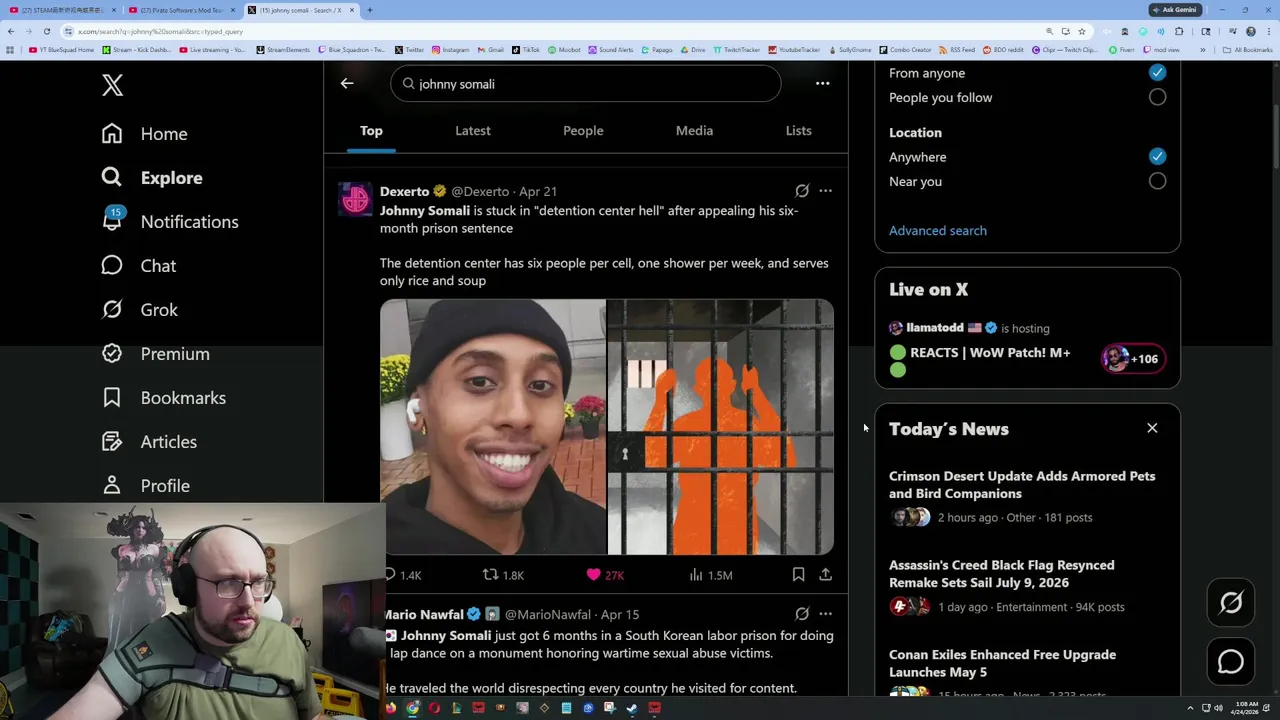Open the Twitter bookmark in bookmarks bar
1280x720 pixels.
coord(409,49)
